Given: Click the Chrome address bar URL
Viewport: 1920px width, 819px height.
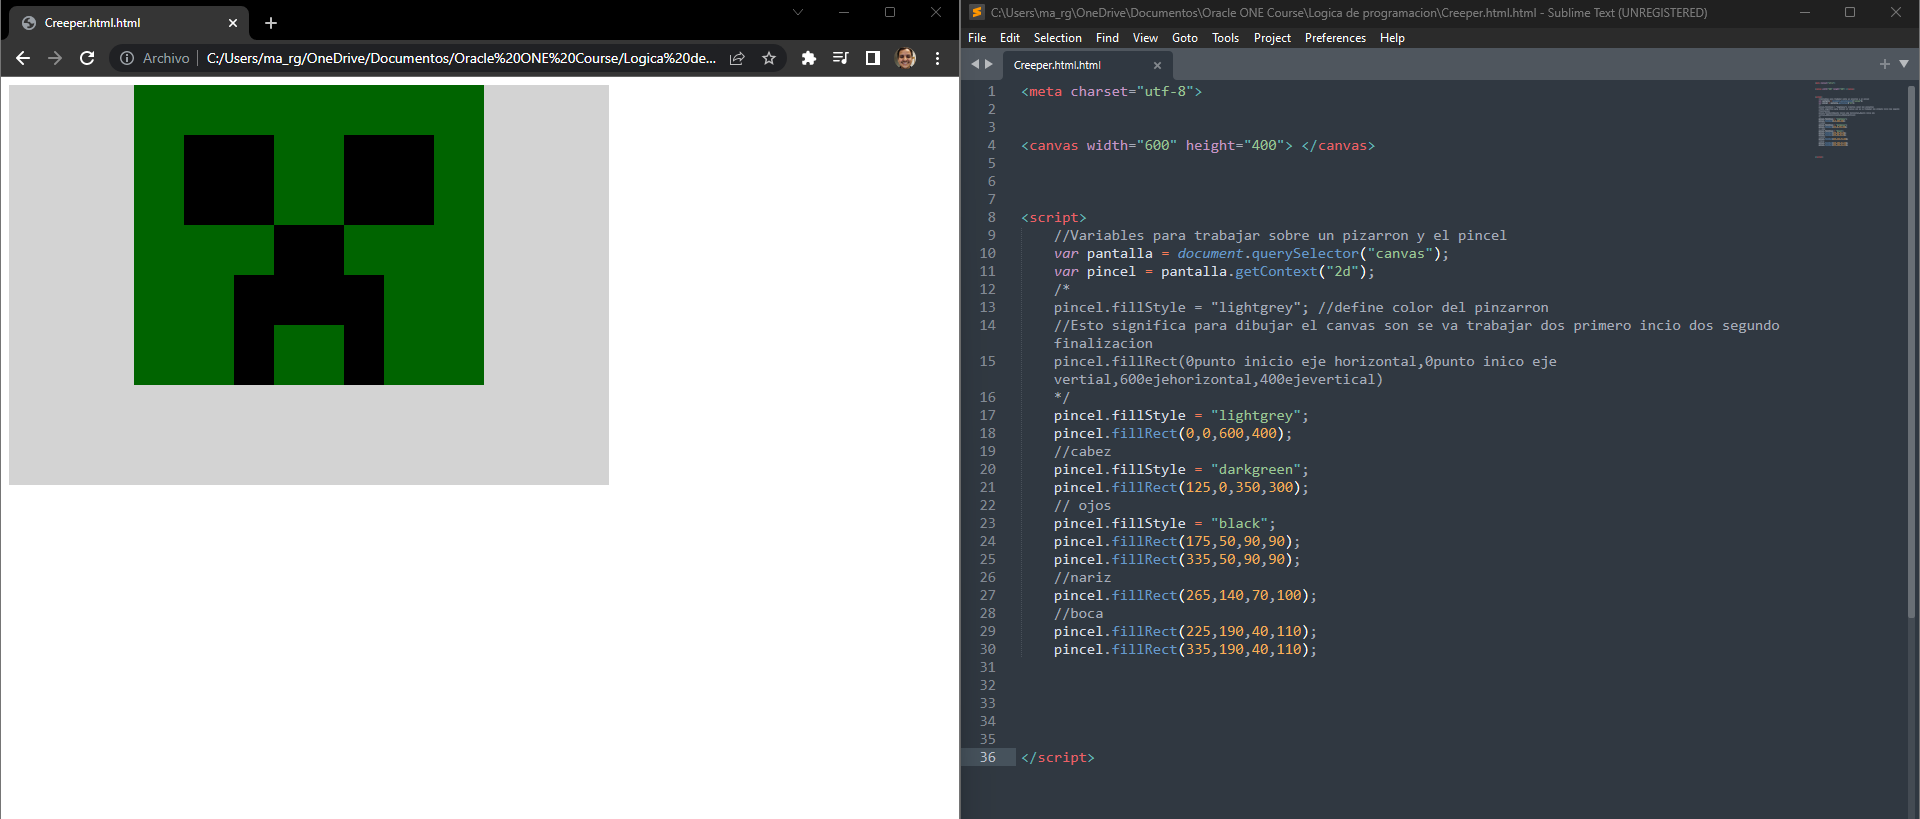Looking at the screenshot, I should coord(461,58).
